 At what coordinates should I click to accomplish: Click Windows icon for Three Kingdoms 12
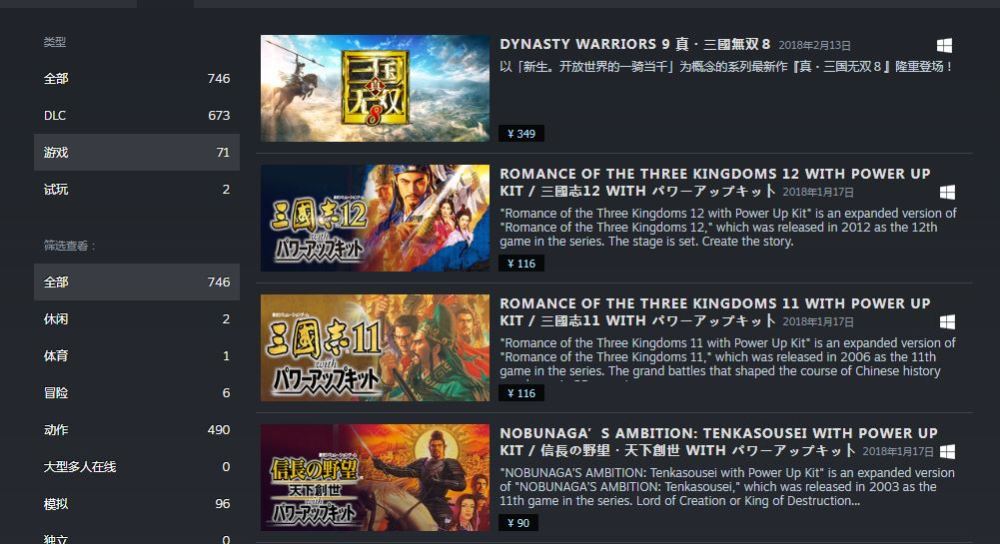coord(947,192)
